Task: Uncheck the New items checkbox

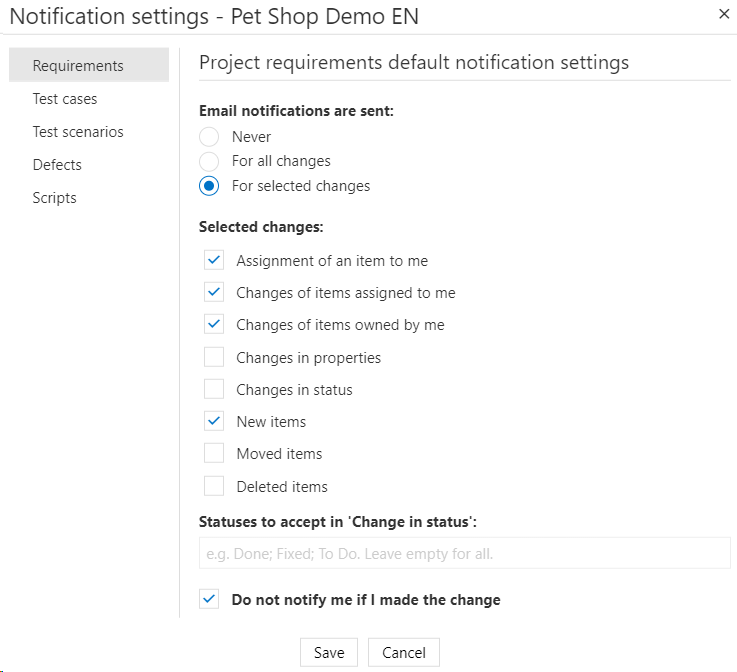Action: [x=214, y=421]
